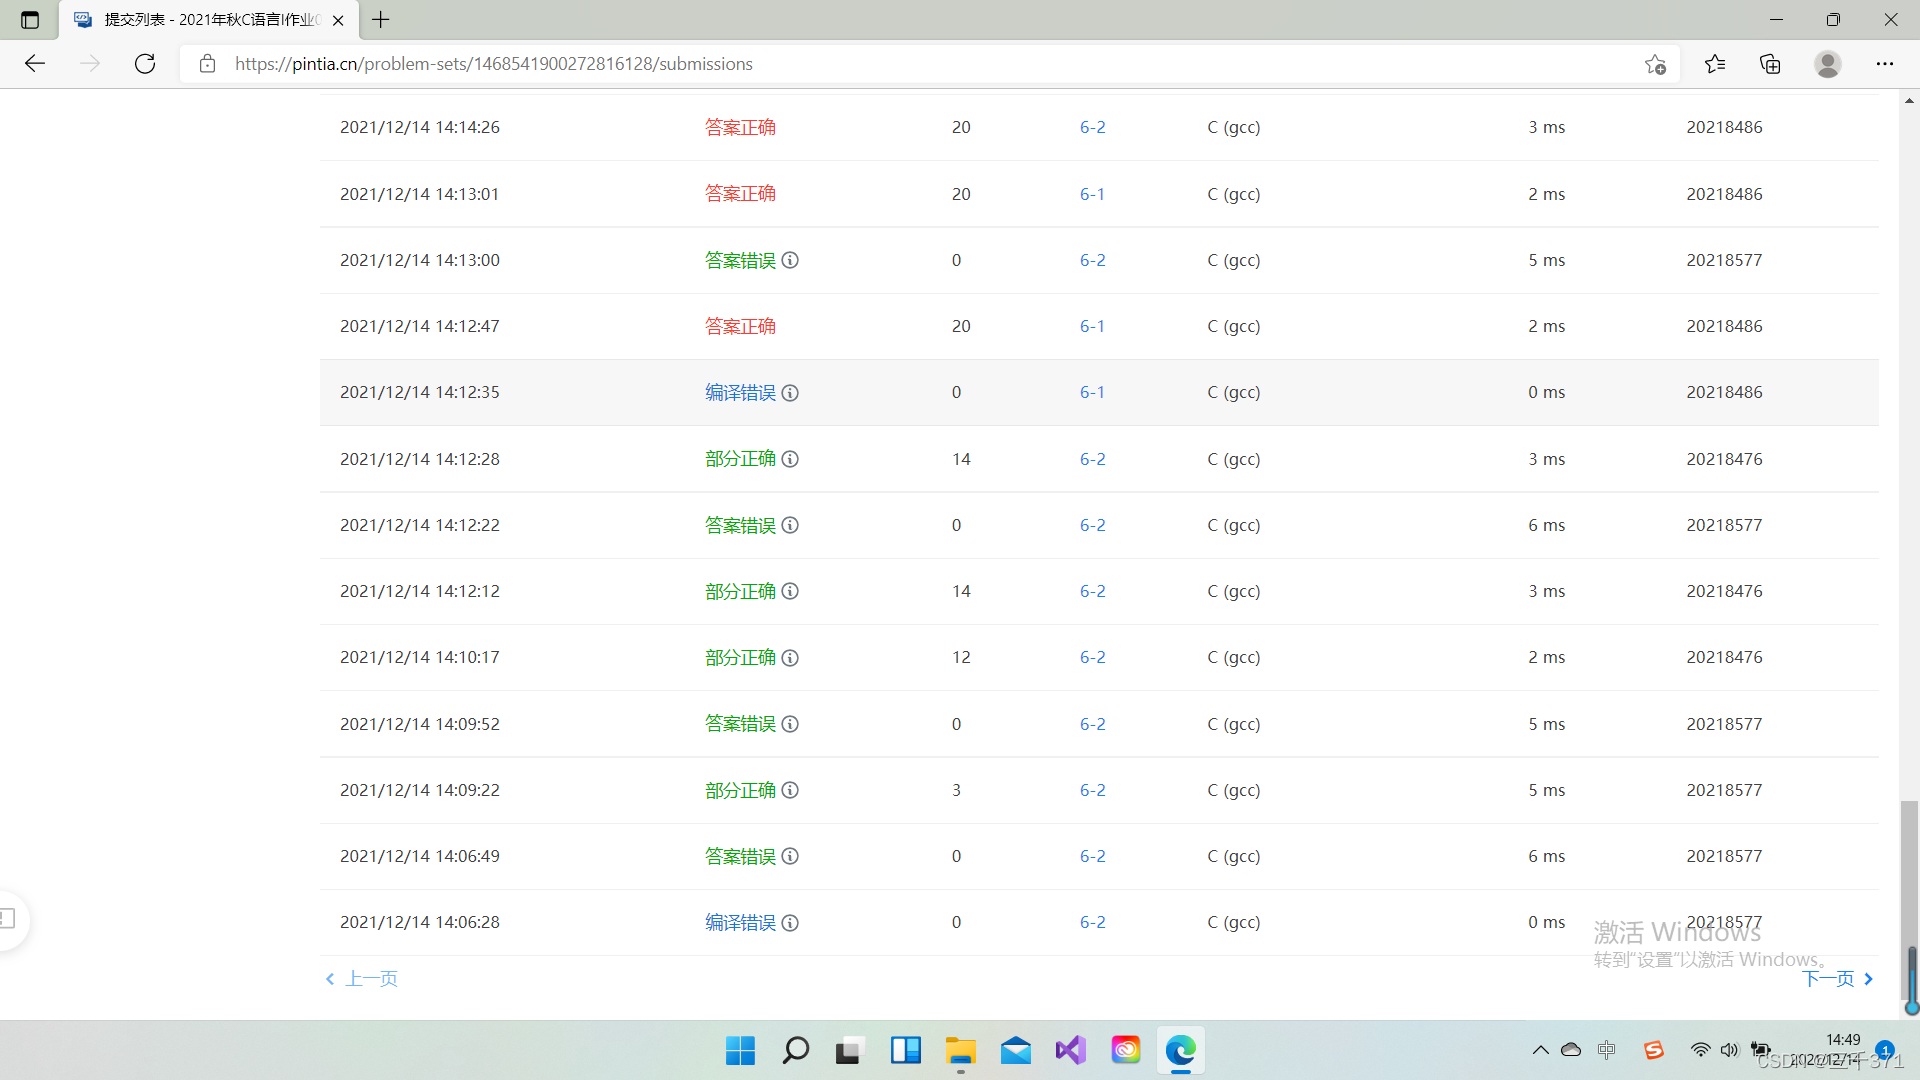Open Visual Studio from taskbar

(1070, 1050)
